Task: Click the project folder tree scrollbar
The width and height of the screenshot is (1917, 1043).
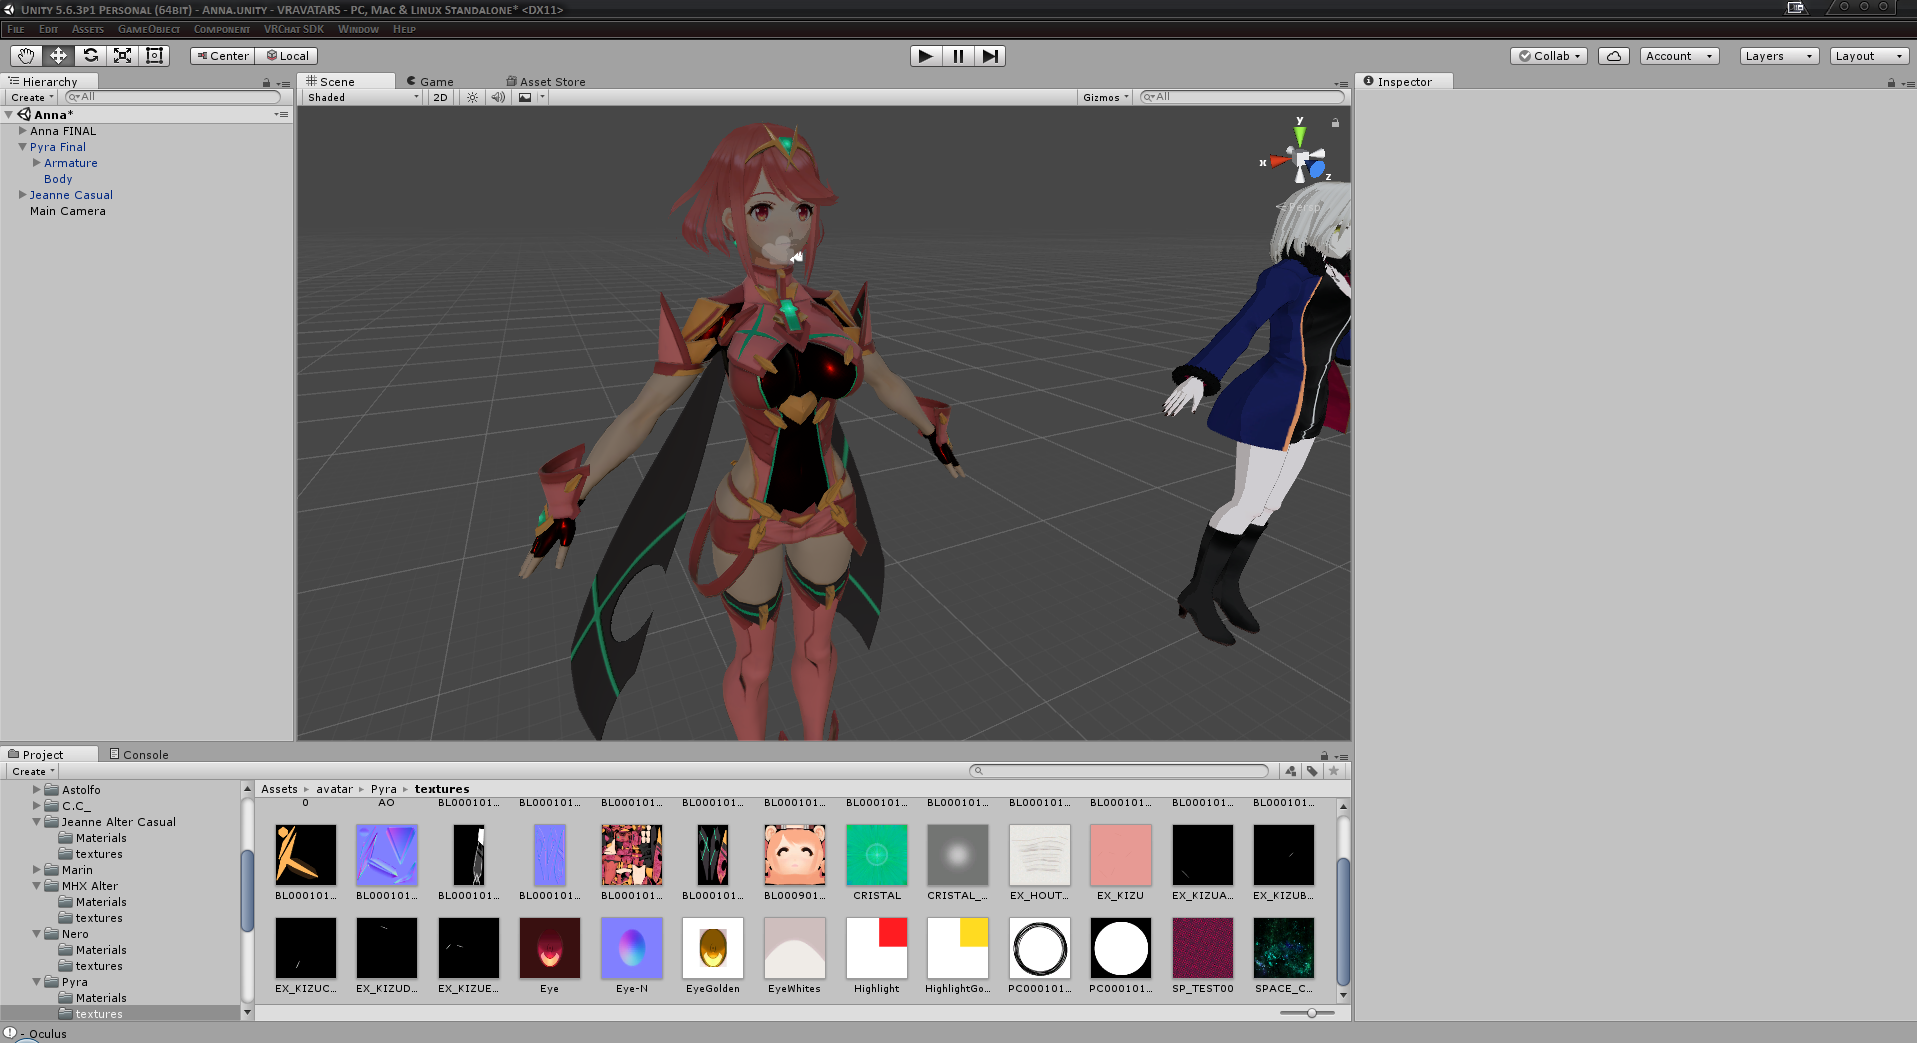Action: coord(247,892)
